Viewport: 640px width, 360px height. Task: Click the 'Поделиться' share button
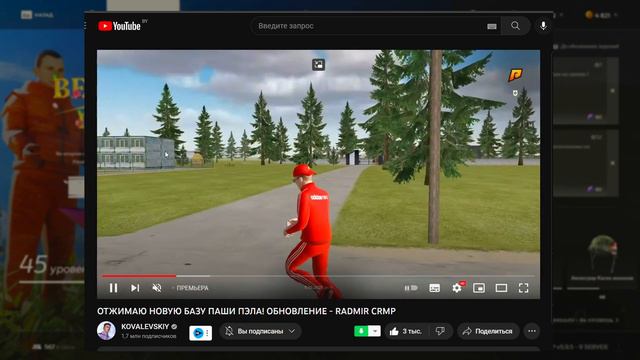488,331
